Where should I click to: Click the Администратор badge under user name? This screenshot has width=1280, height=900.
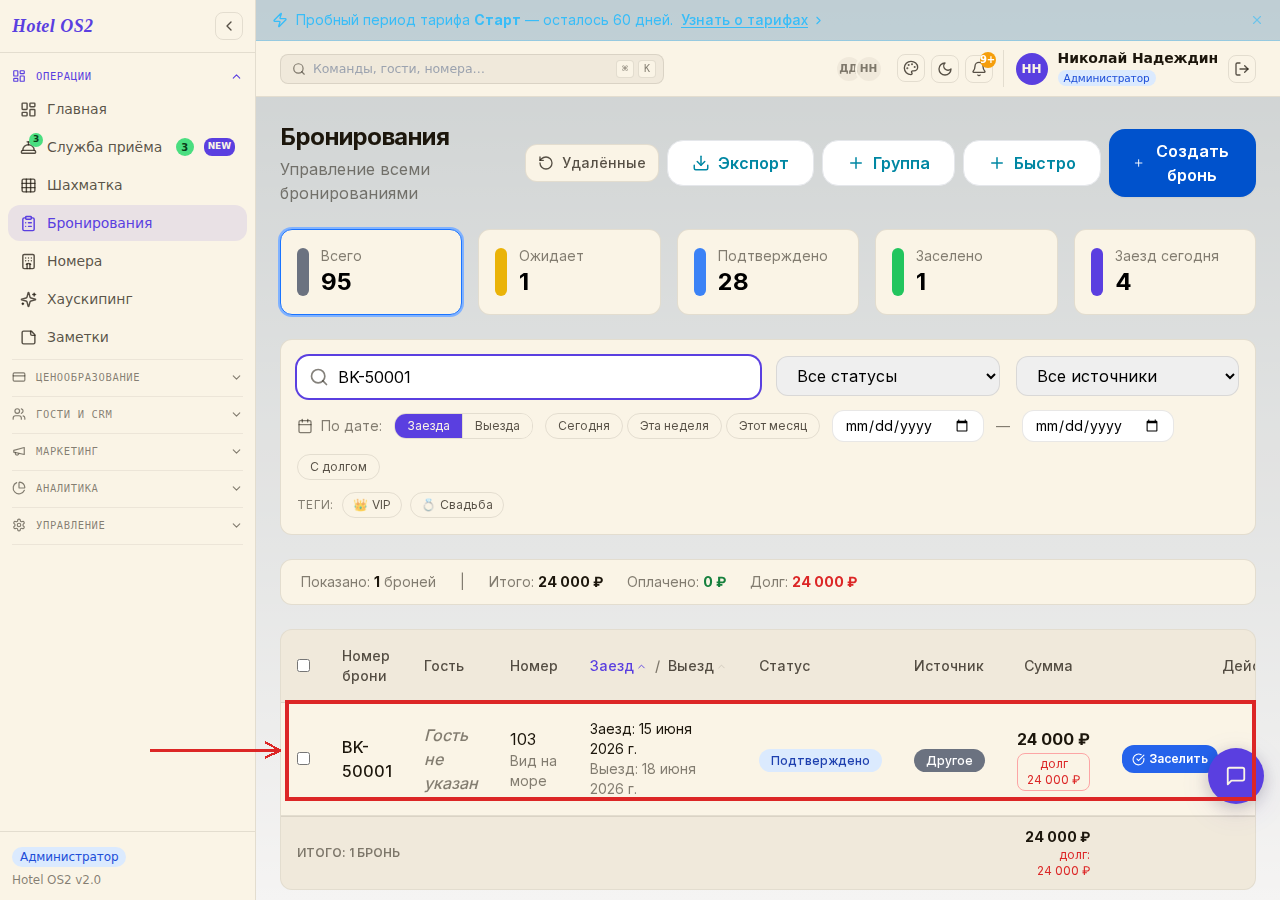1106,78
